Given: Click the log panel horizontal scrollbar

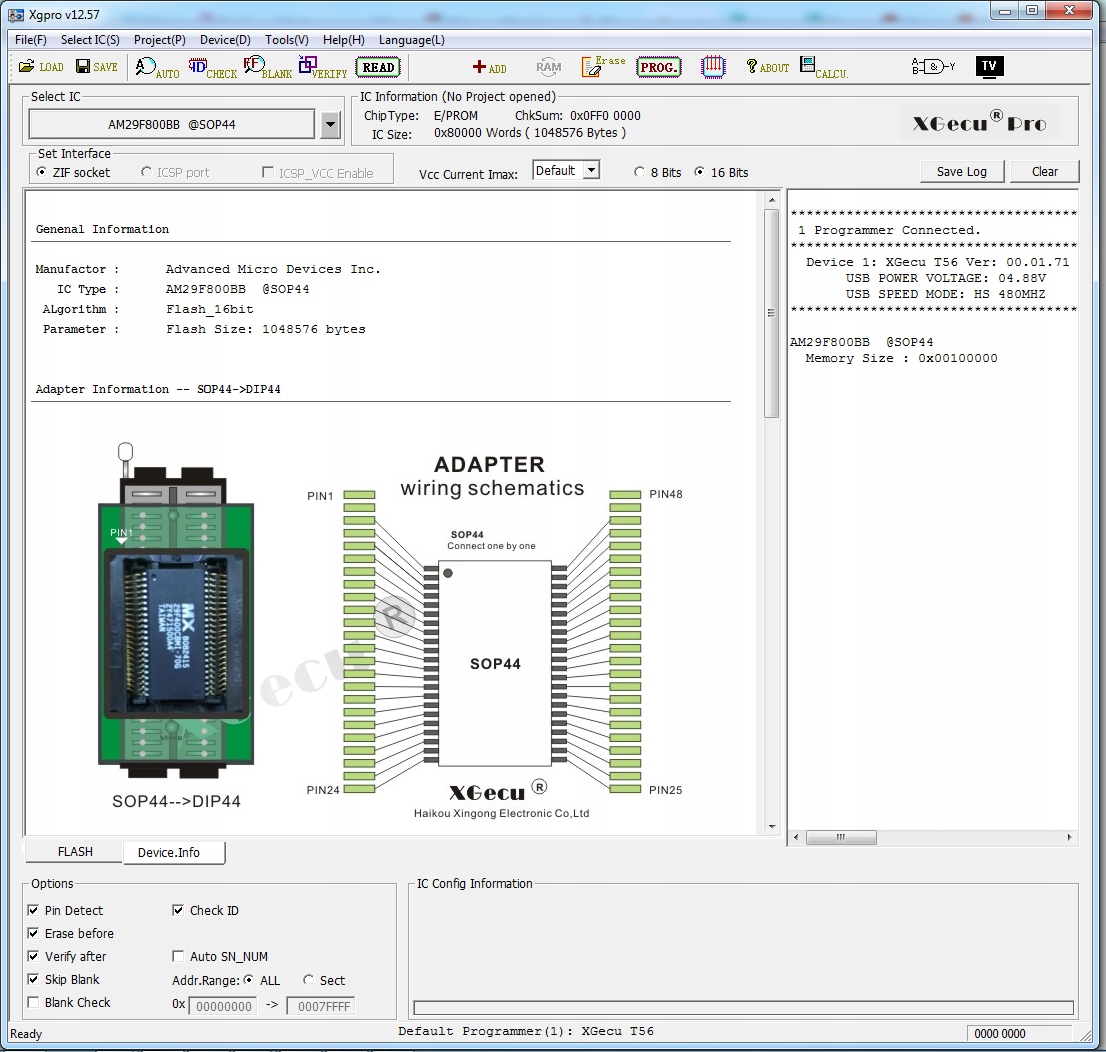Looking at the screenshot, I should pos(841,837).
